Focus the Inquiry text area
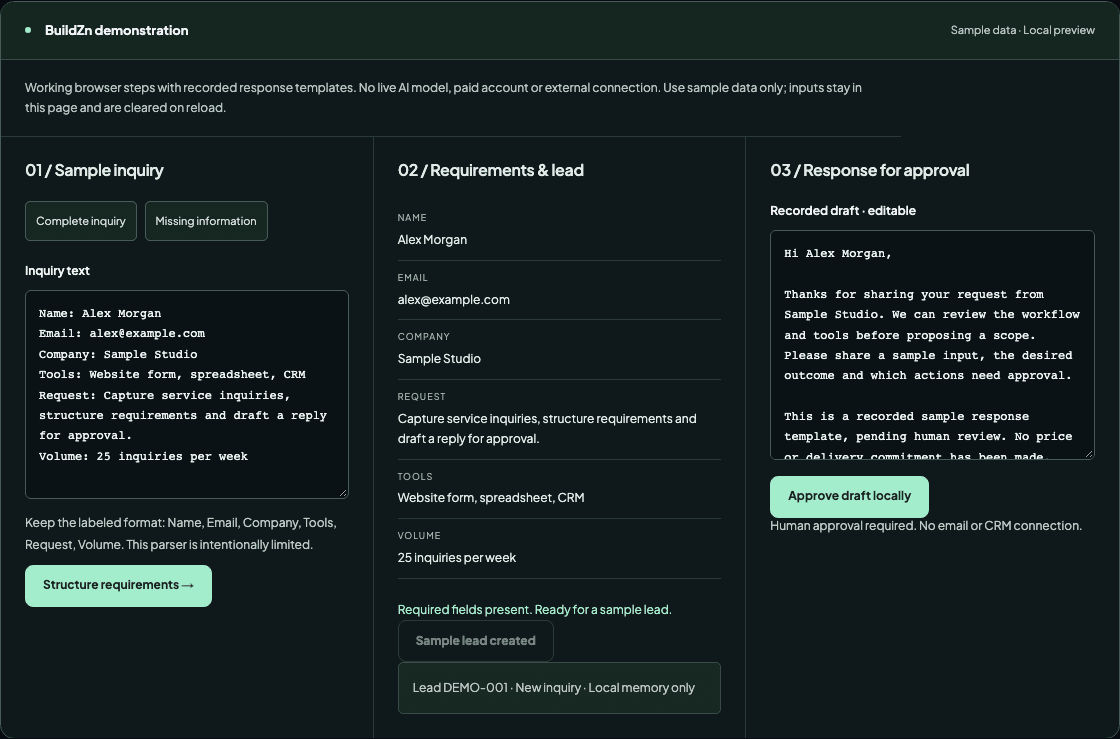Image resolution: width=1120 pixels, height=739 pixels. click(x=186, y=394)
